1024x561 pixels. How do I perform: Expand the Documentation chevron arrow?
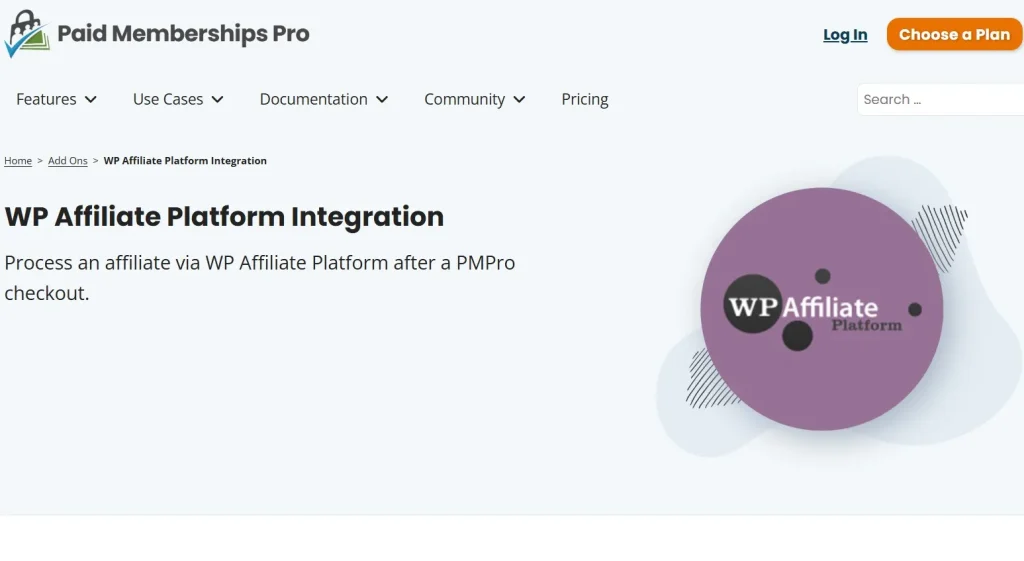pos(382,99)
